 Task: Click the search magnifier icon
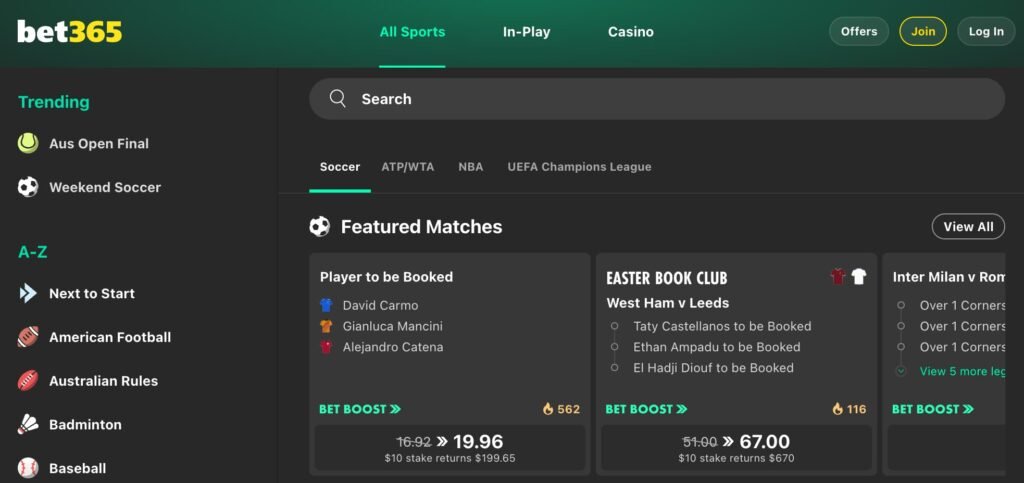point(338,99)
